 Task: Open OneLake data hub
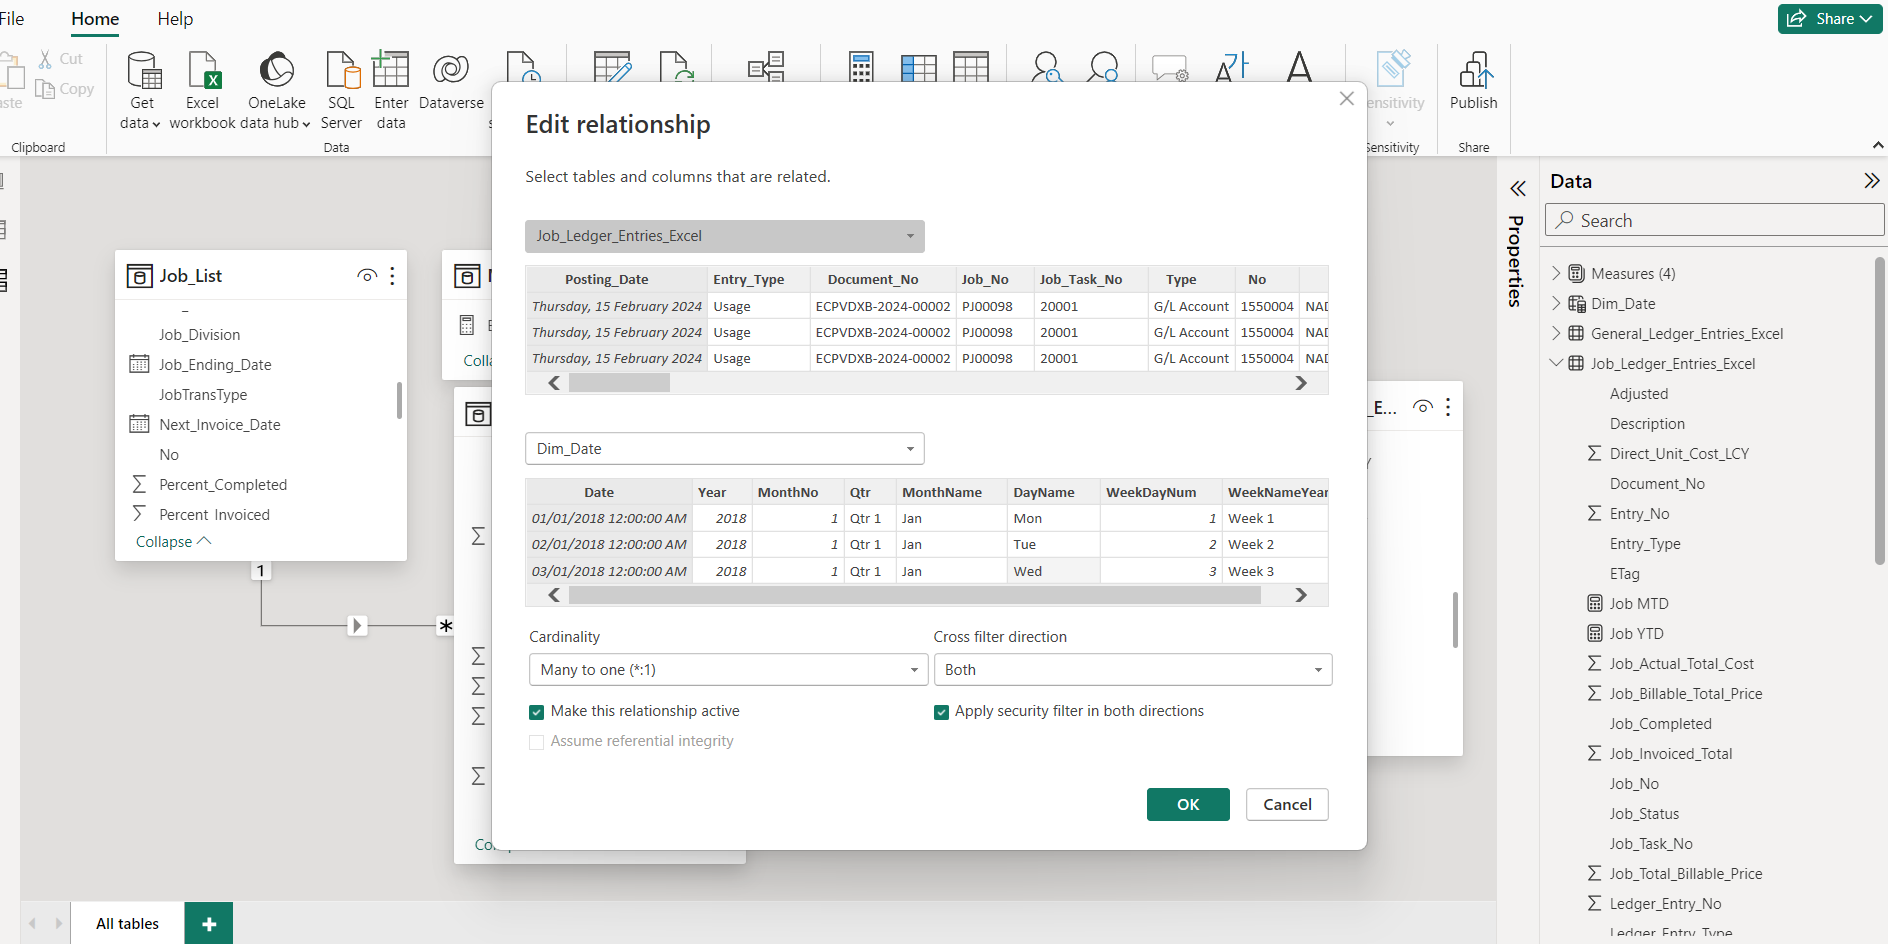[276, 92]
